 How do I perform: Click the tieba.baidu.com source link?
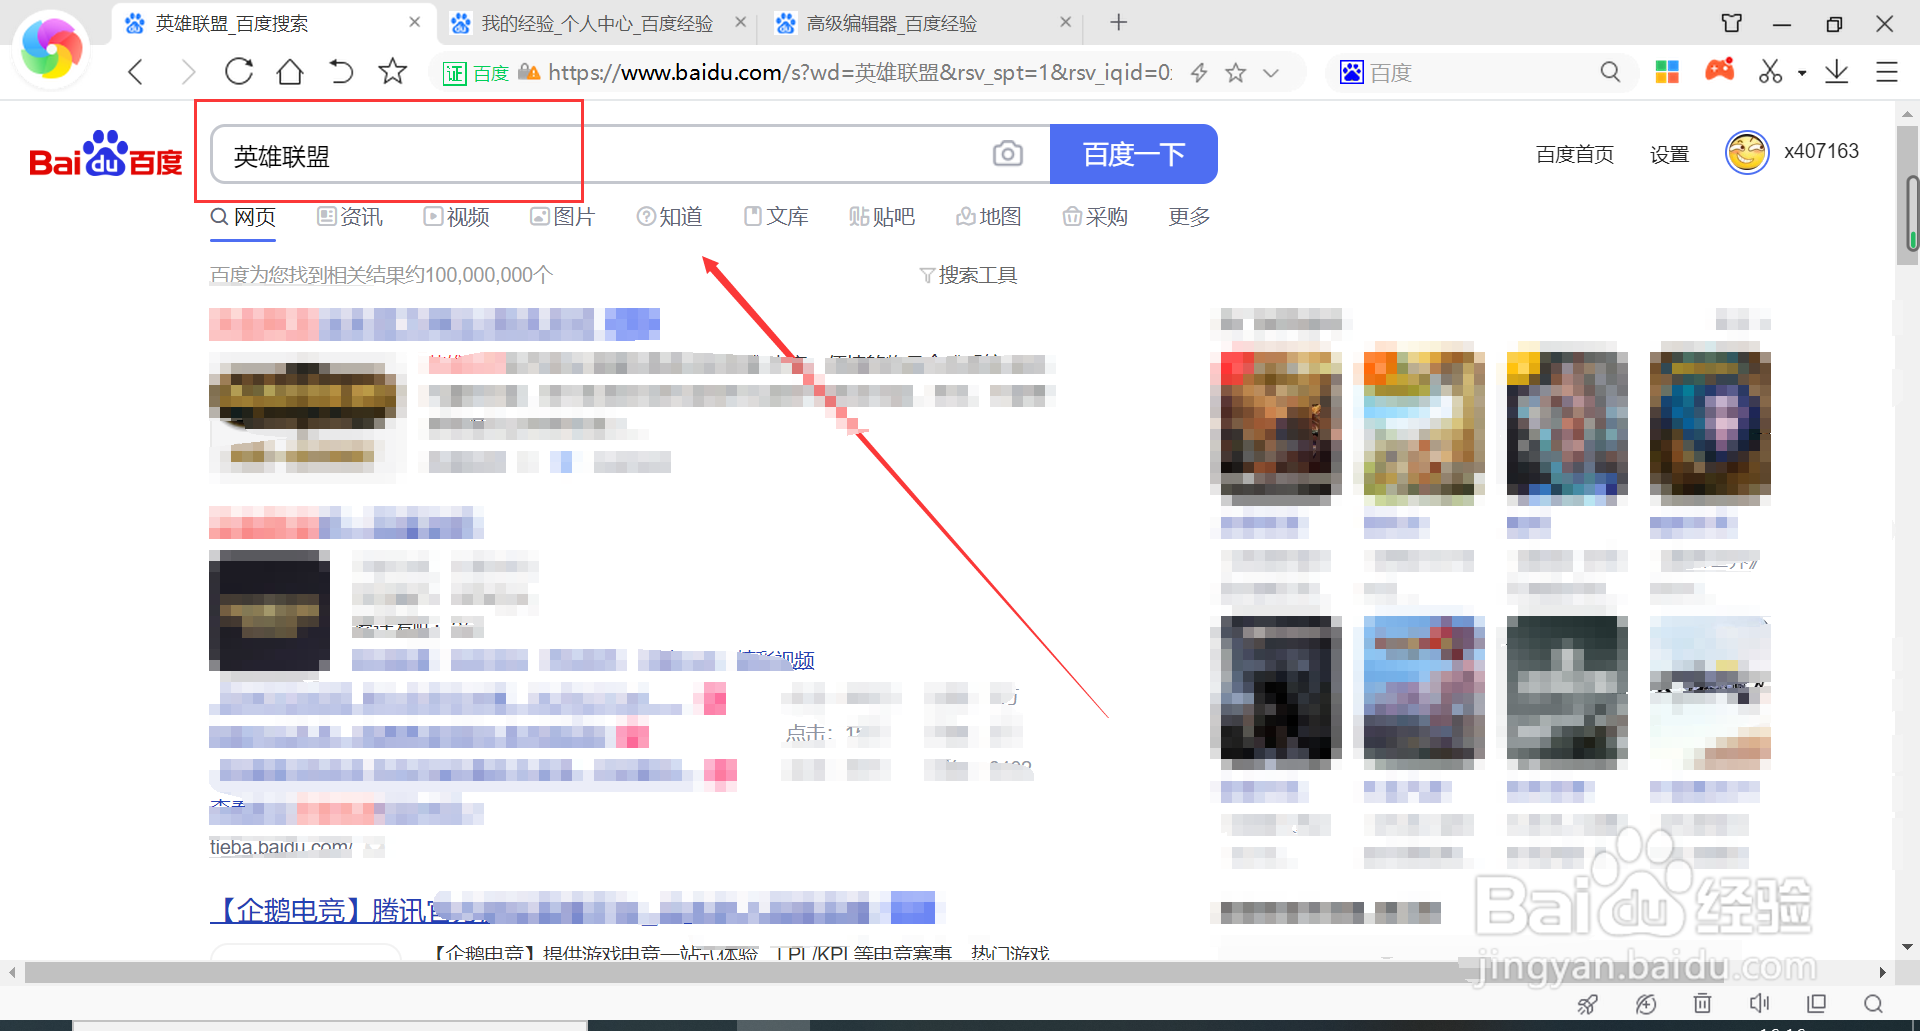click(x=281, y=847)
